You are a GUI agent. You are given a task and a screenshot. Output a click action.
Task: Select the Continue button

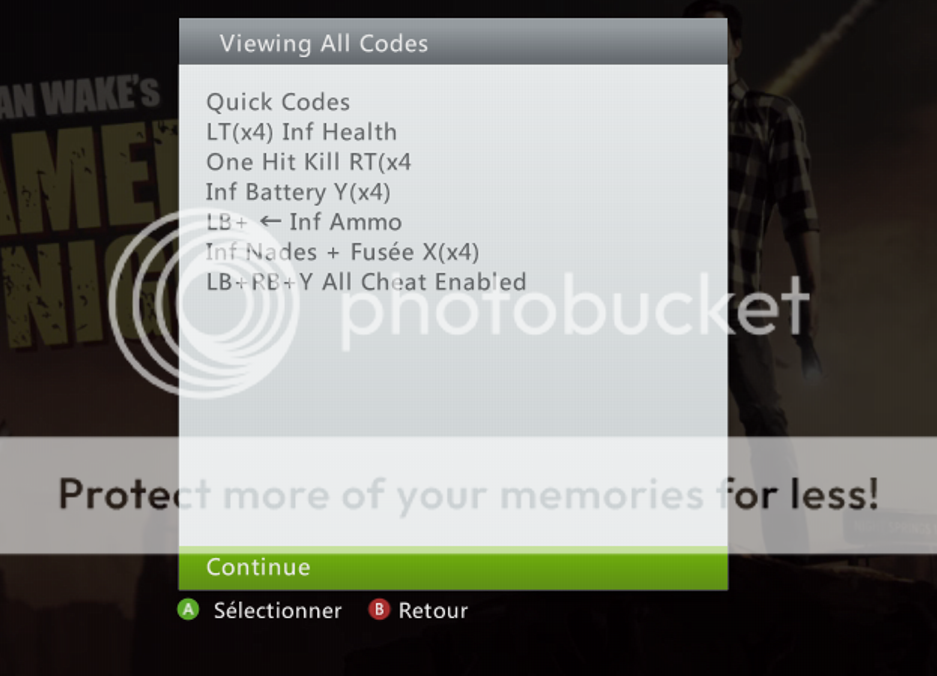point(453,568)
